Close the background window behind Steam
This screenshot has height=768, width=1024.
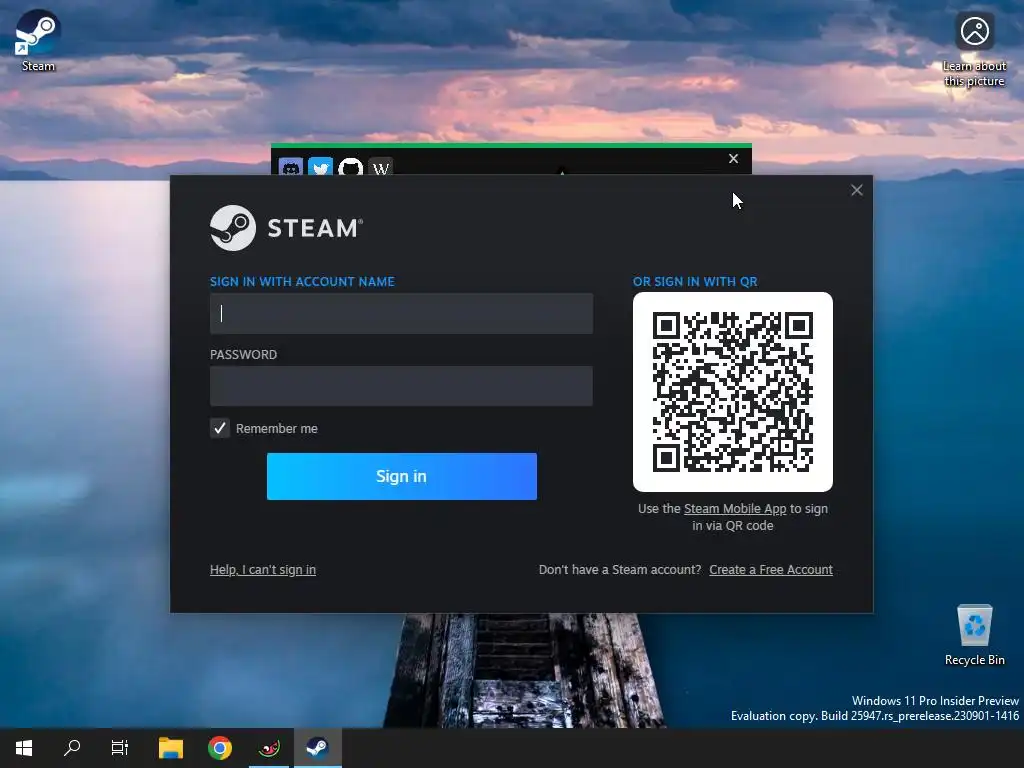point(733,159)
